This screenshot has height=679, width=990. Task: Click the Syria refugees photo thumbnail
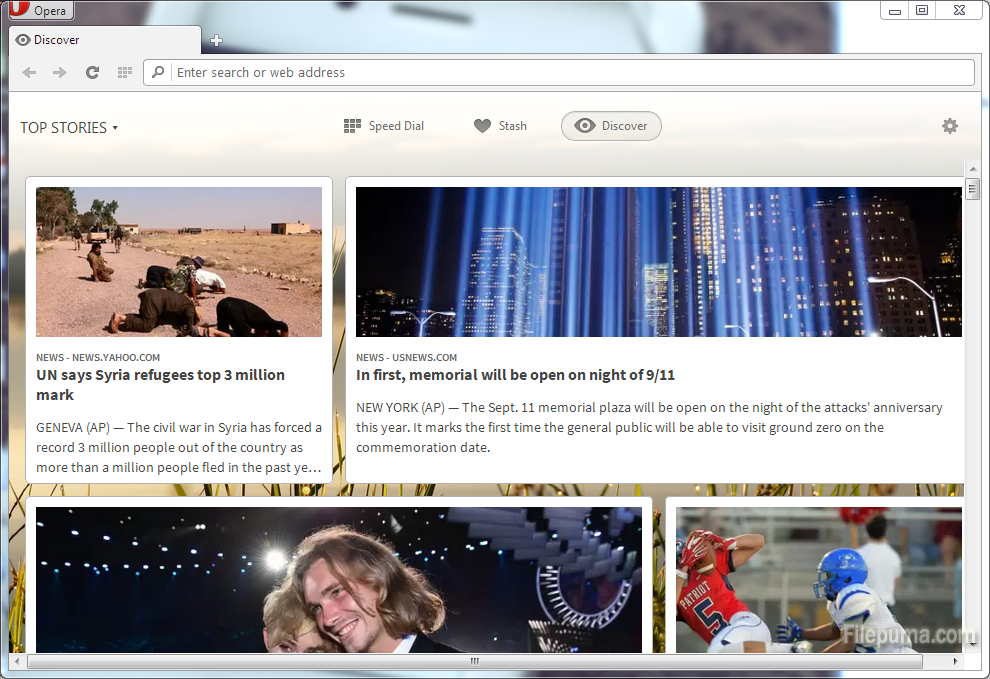point(179,262)
